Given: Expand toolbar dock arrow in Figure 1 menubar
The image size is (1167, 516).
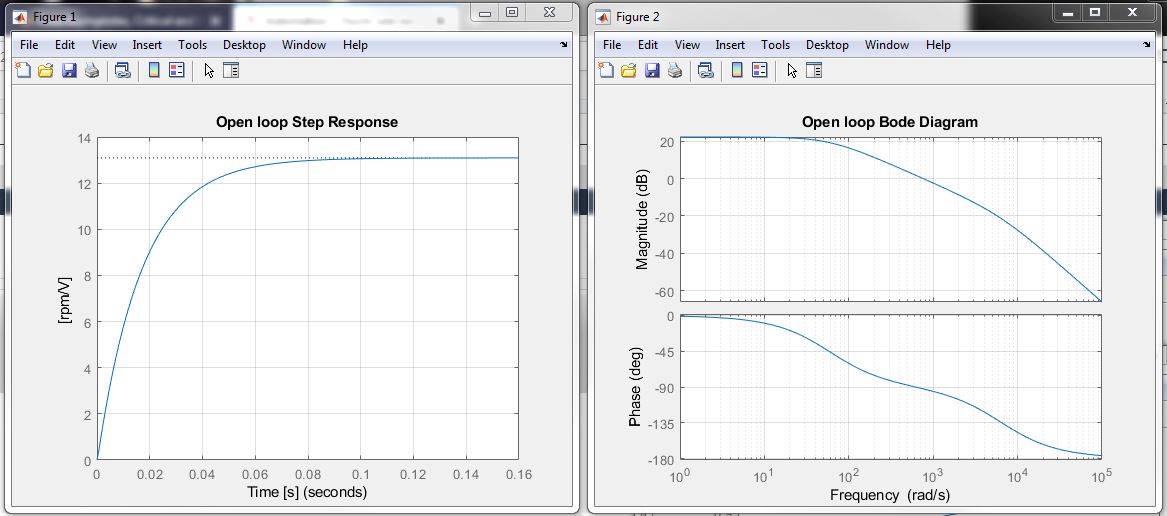Looking at the screenshot, I should pos(563,45).
